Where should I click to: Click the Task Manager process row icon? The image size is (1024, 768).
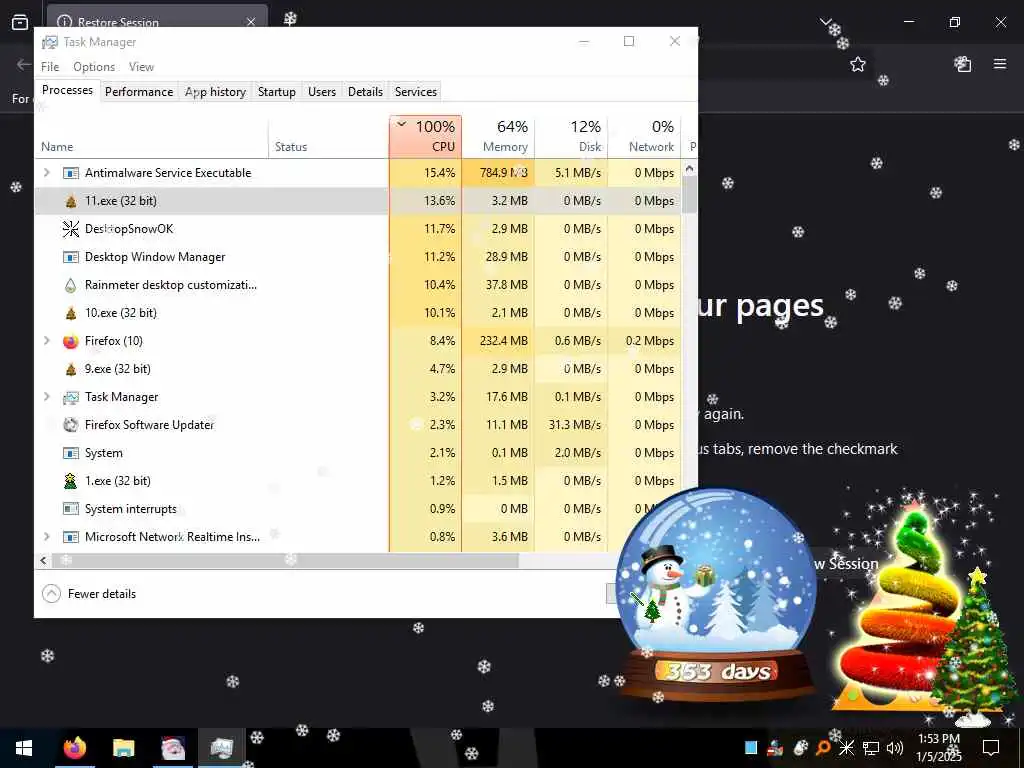(x=71, y=397)
